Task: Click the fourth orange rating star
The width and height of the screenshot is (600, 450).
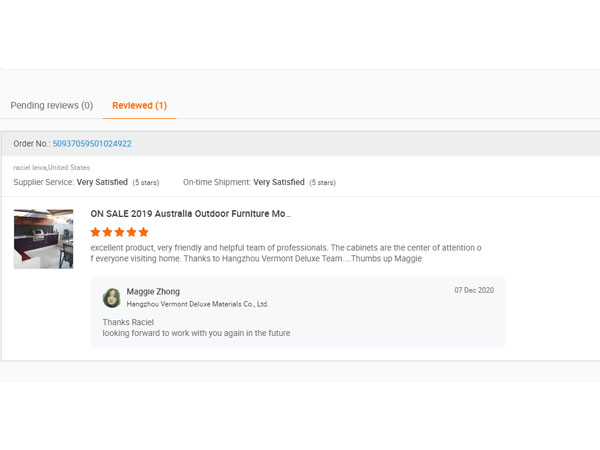Action: coord(132,232)
